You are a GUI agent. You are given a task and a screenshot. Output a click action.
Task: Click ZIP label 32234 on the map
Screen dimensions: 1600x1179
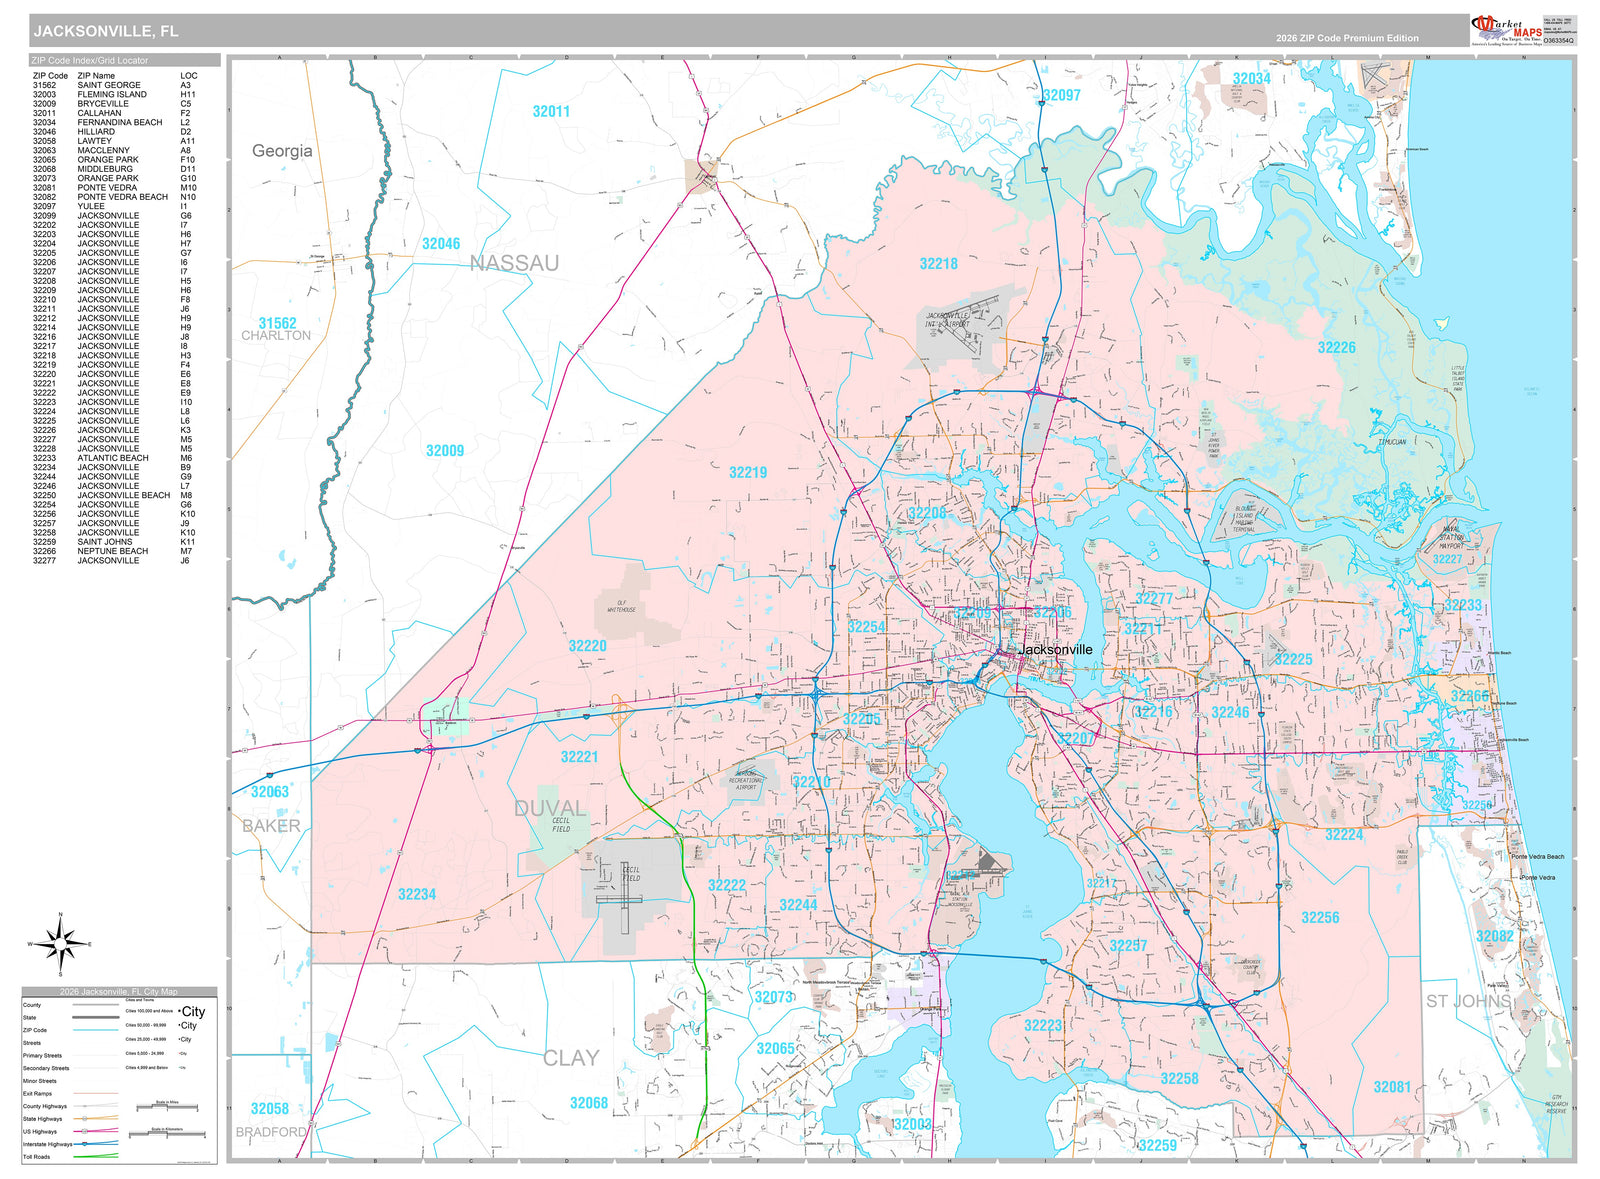pyautogui.click(x=417, y=894)
